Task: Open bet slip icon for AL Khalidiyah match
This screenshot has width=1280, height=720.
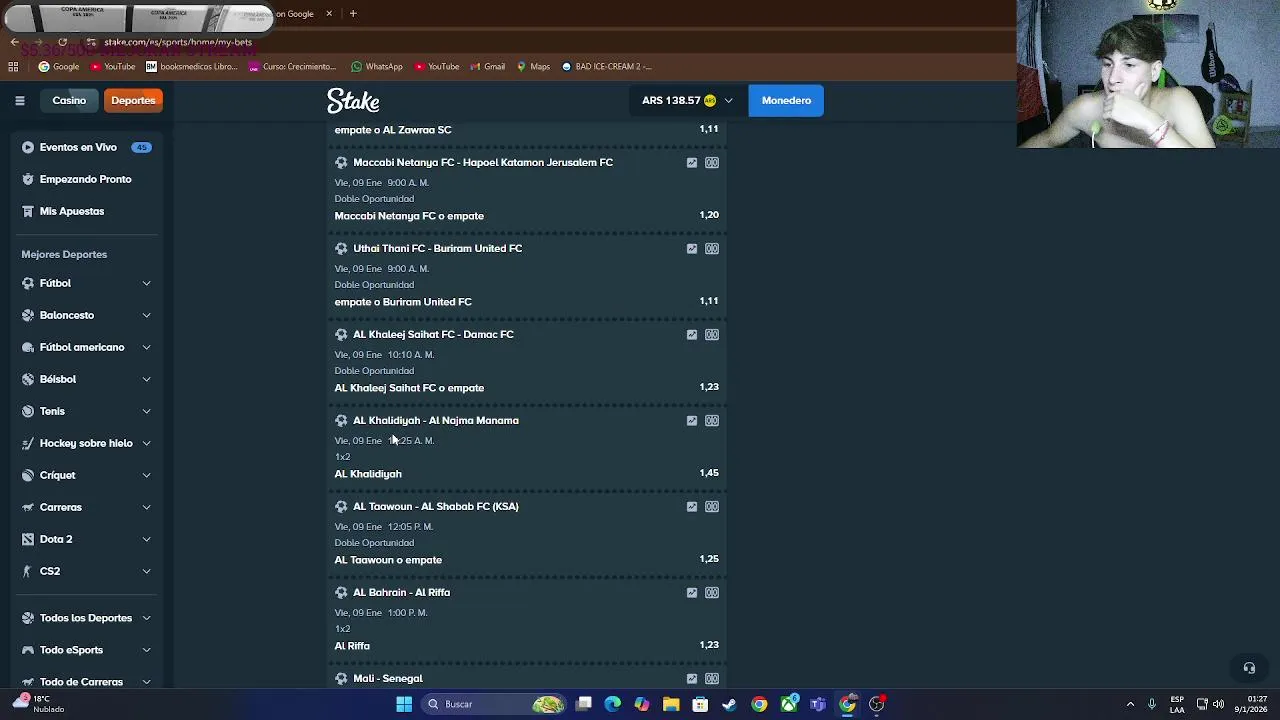Action: (712, 420)
